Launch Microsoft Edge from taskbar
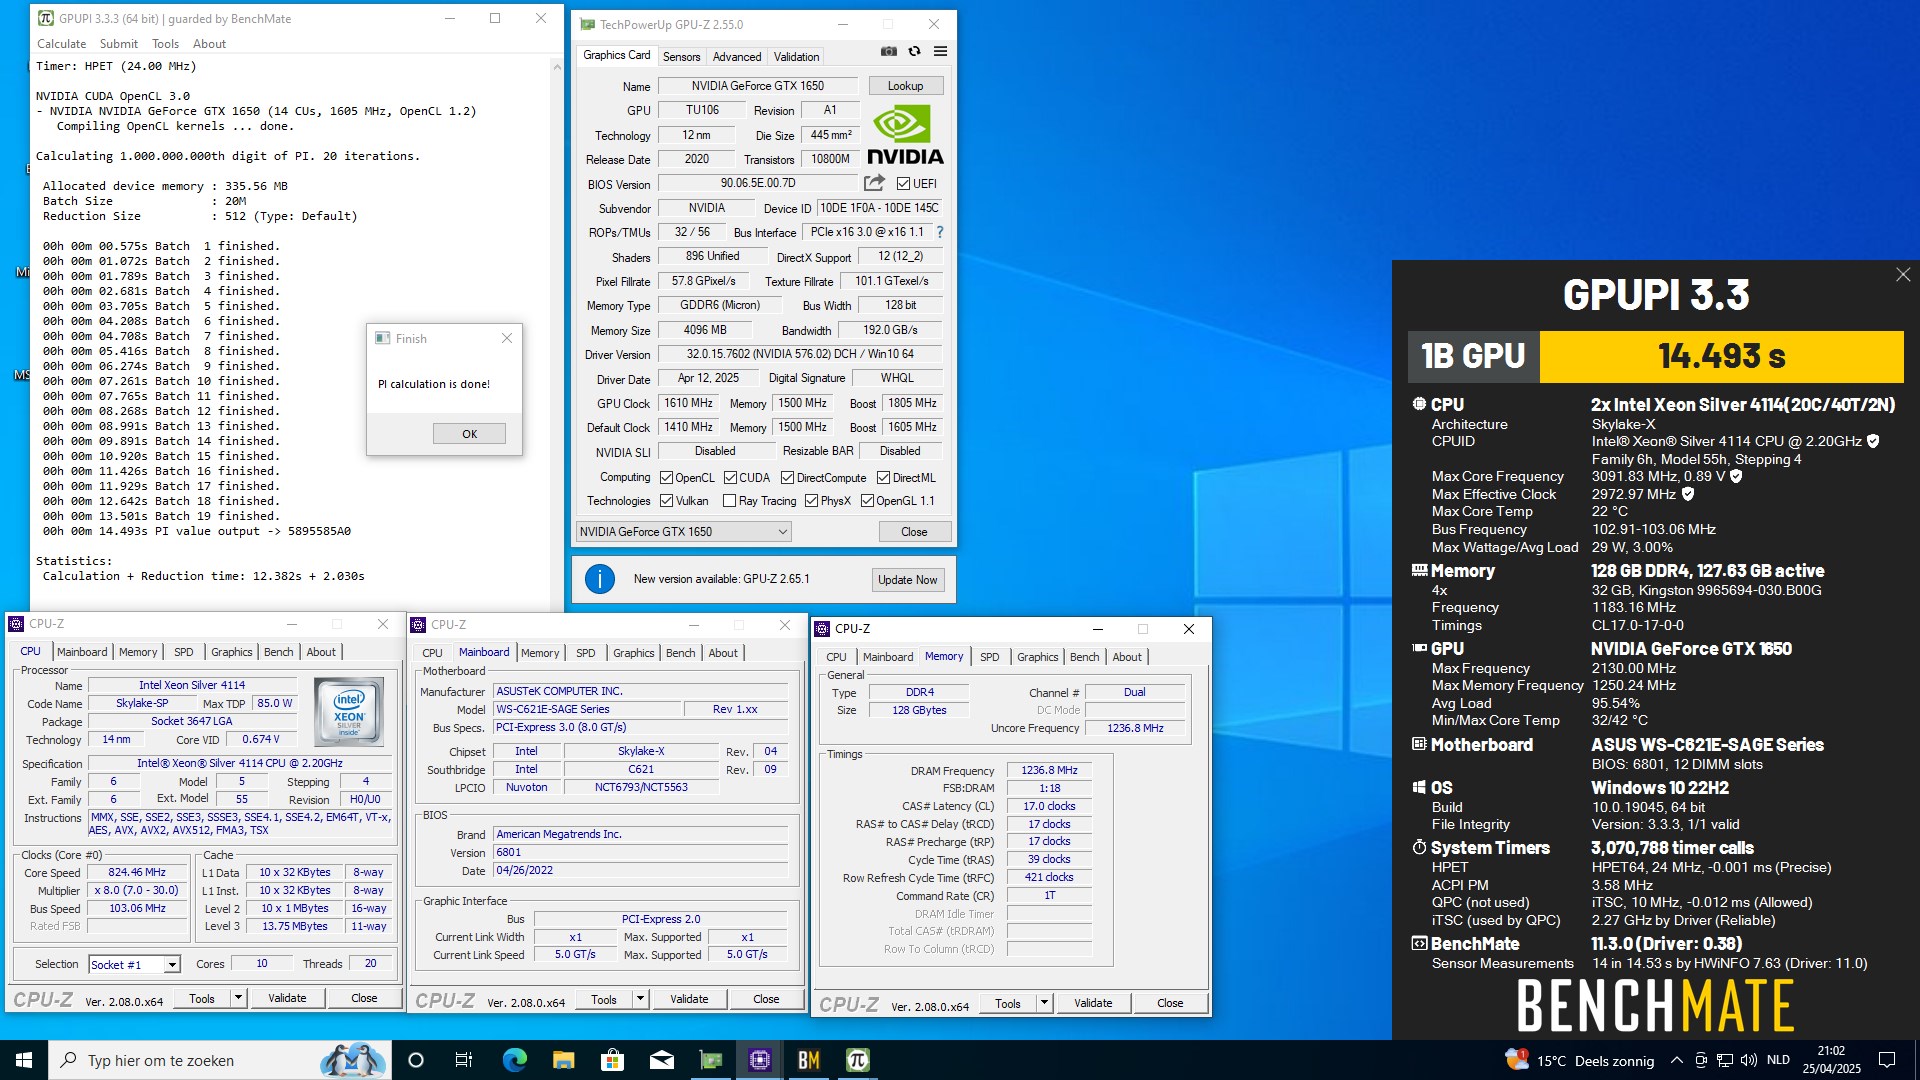This screenshot has height=1080, width=1920. click(x=514, y=1060)
